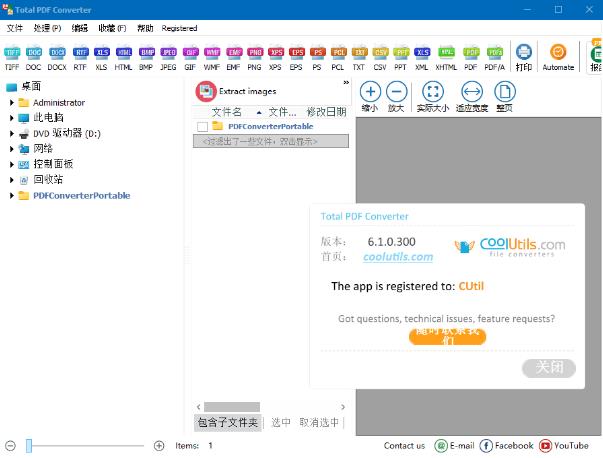The image size is (603, 458).
Task: Expand PDFConverterPortable in folder tree
Action: click(12, 195)
